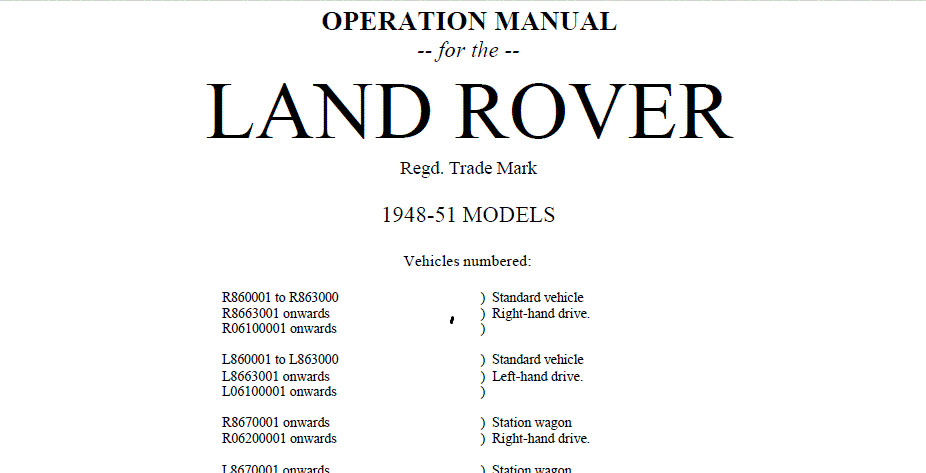Click Right-hand drive. beside R06200001 onwards
Image resolution: width=926 pixels, height=473 pixels.
click(540, 439)
